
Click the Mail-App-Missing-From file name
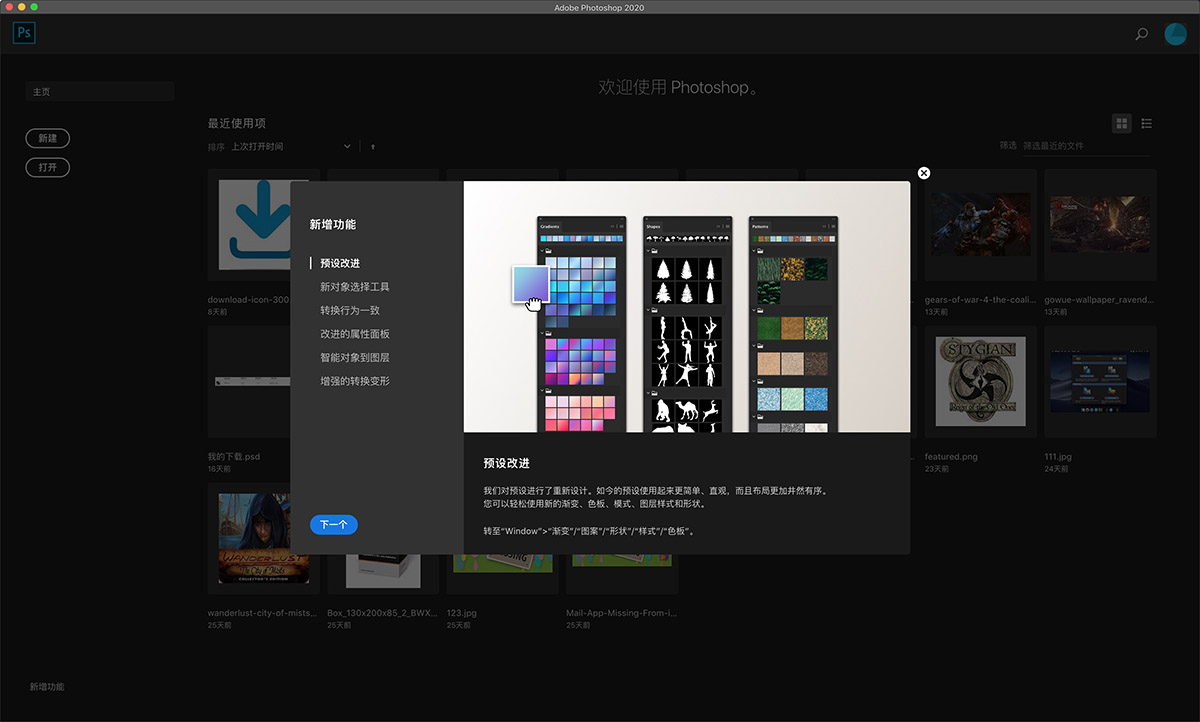[621, 613]
